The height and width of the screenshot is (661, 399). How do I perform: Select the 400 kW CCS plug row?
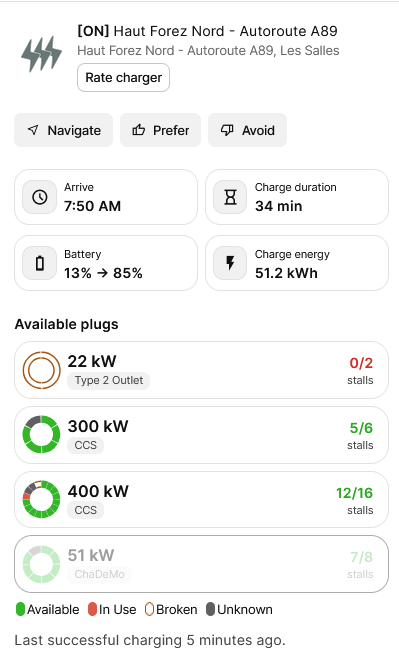201,499
